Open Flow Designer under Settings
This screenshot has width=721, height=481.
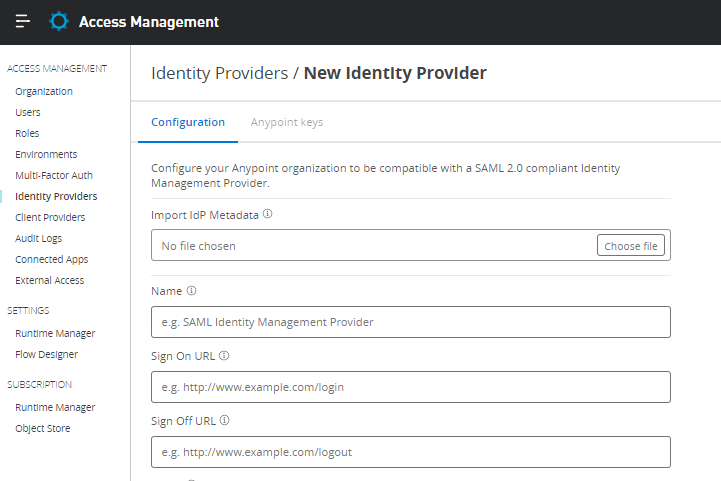[46, 355]
